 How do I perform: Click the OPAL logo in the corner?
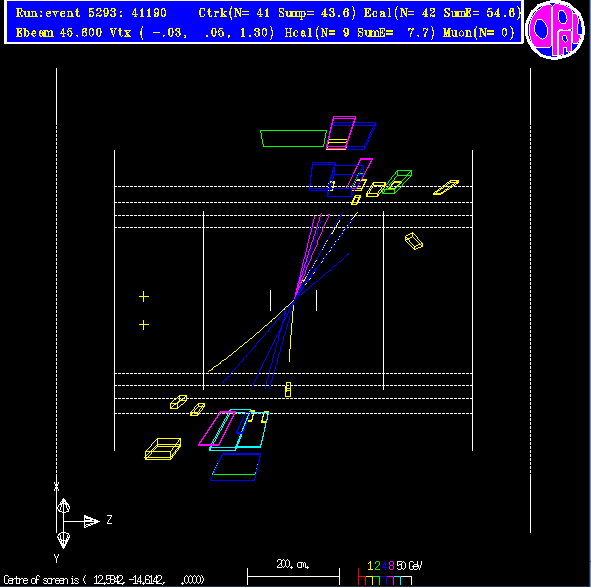(x=554, y=30)
